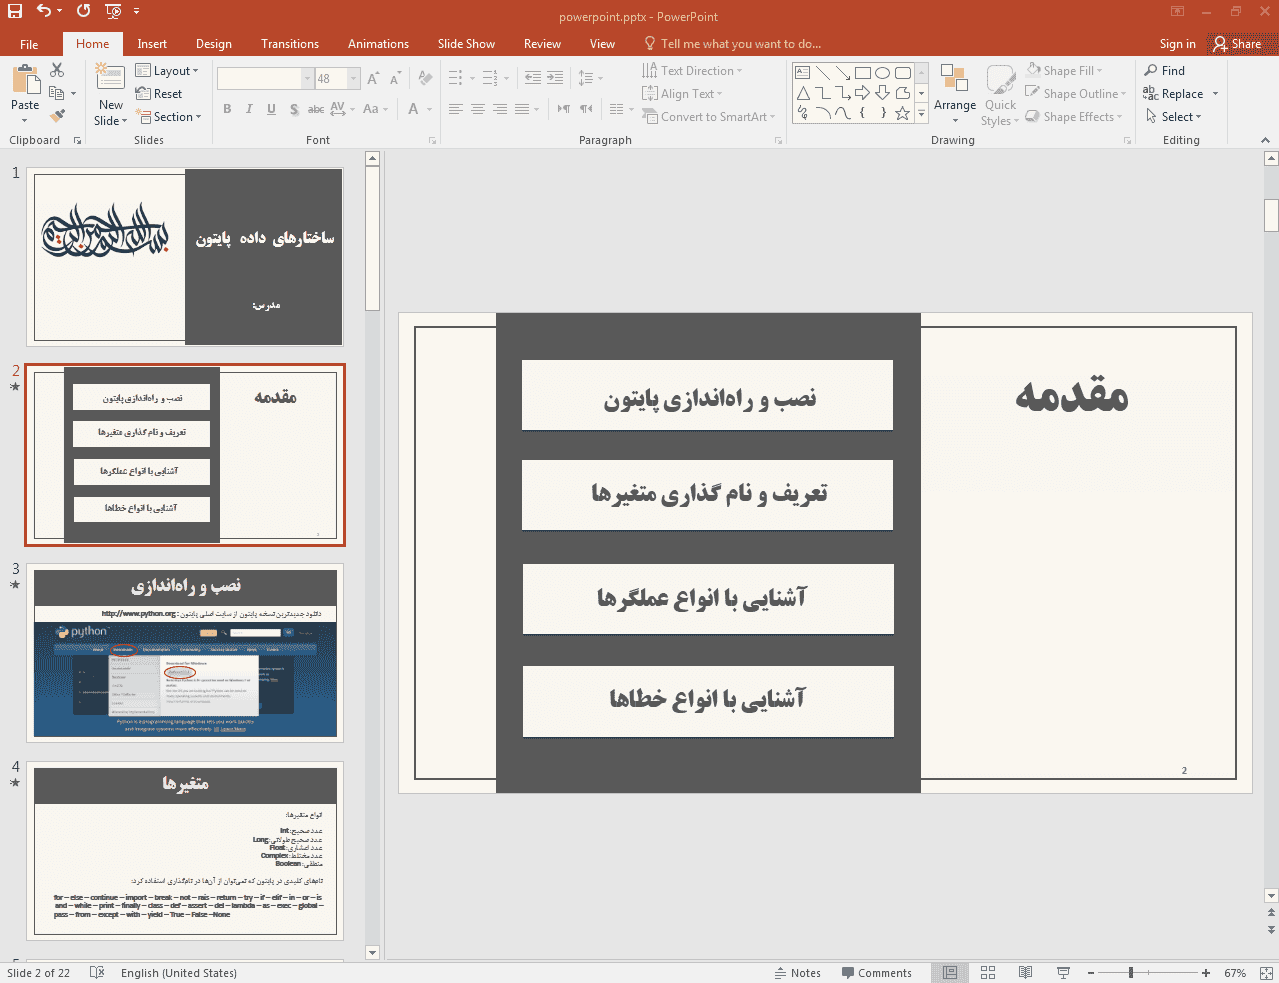The width and height of the screenshot is (1279, 983).
Task: Fit slide to current window icon
Action: 1266,973
